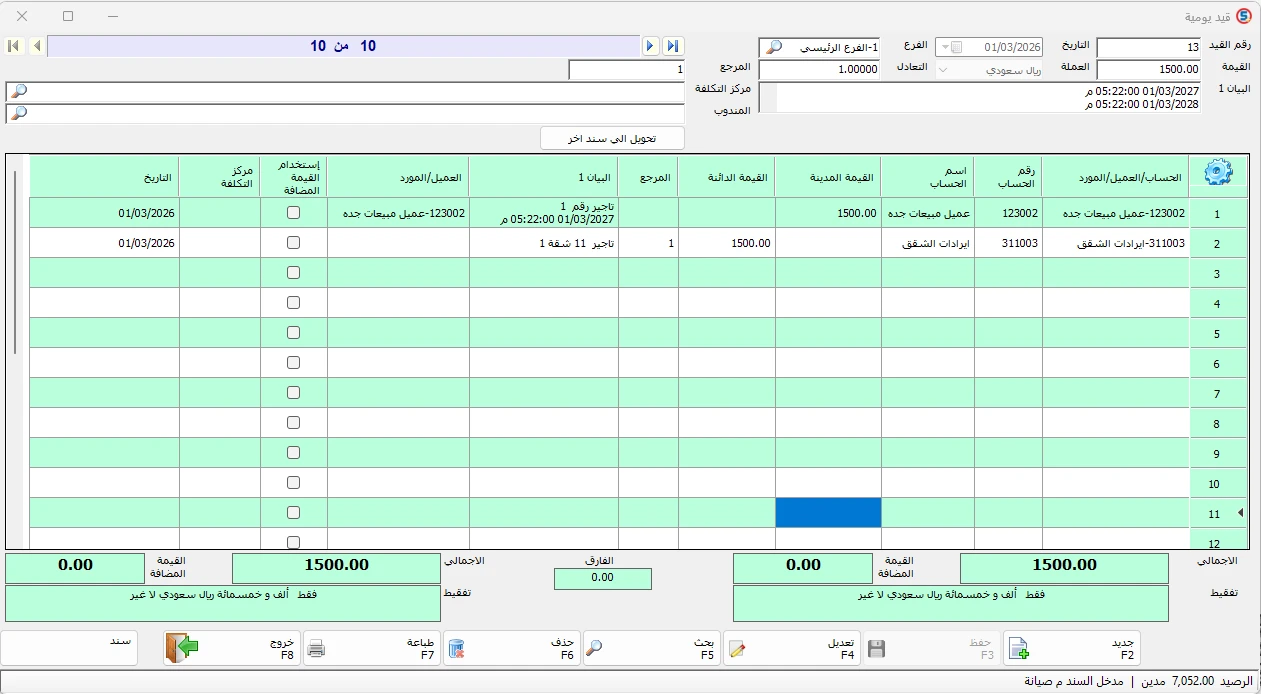1261x694 pixels.
Task: Click the calendar icon in date field
Action: click(957, 48)
